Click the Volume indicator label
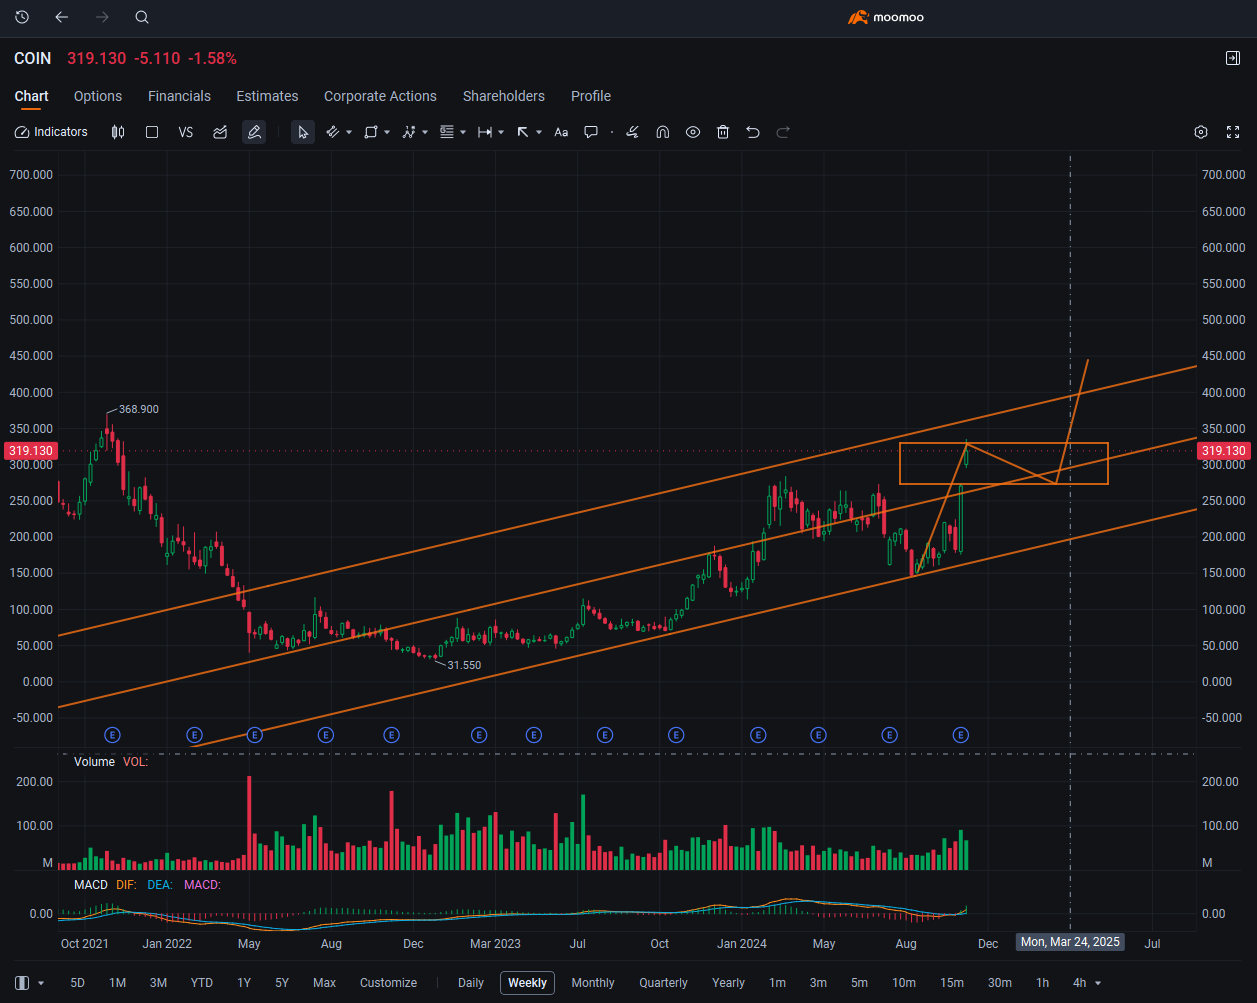The width and height of the screenshot is (1257, 1003). pyautogui.click(x=94, y=762)
